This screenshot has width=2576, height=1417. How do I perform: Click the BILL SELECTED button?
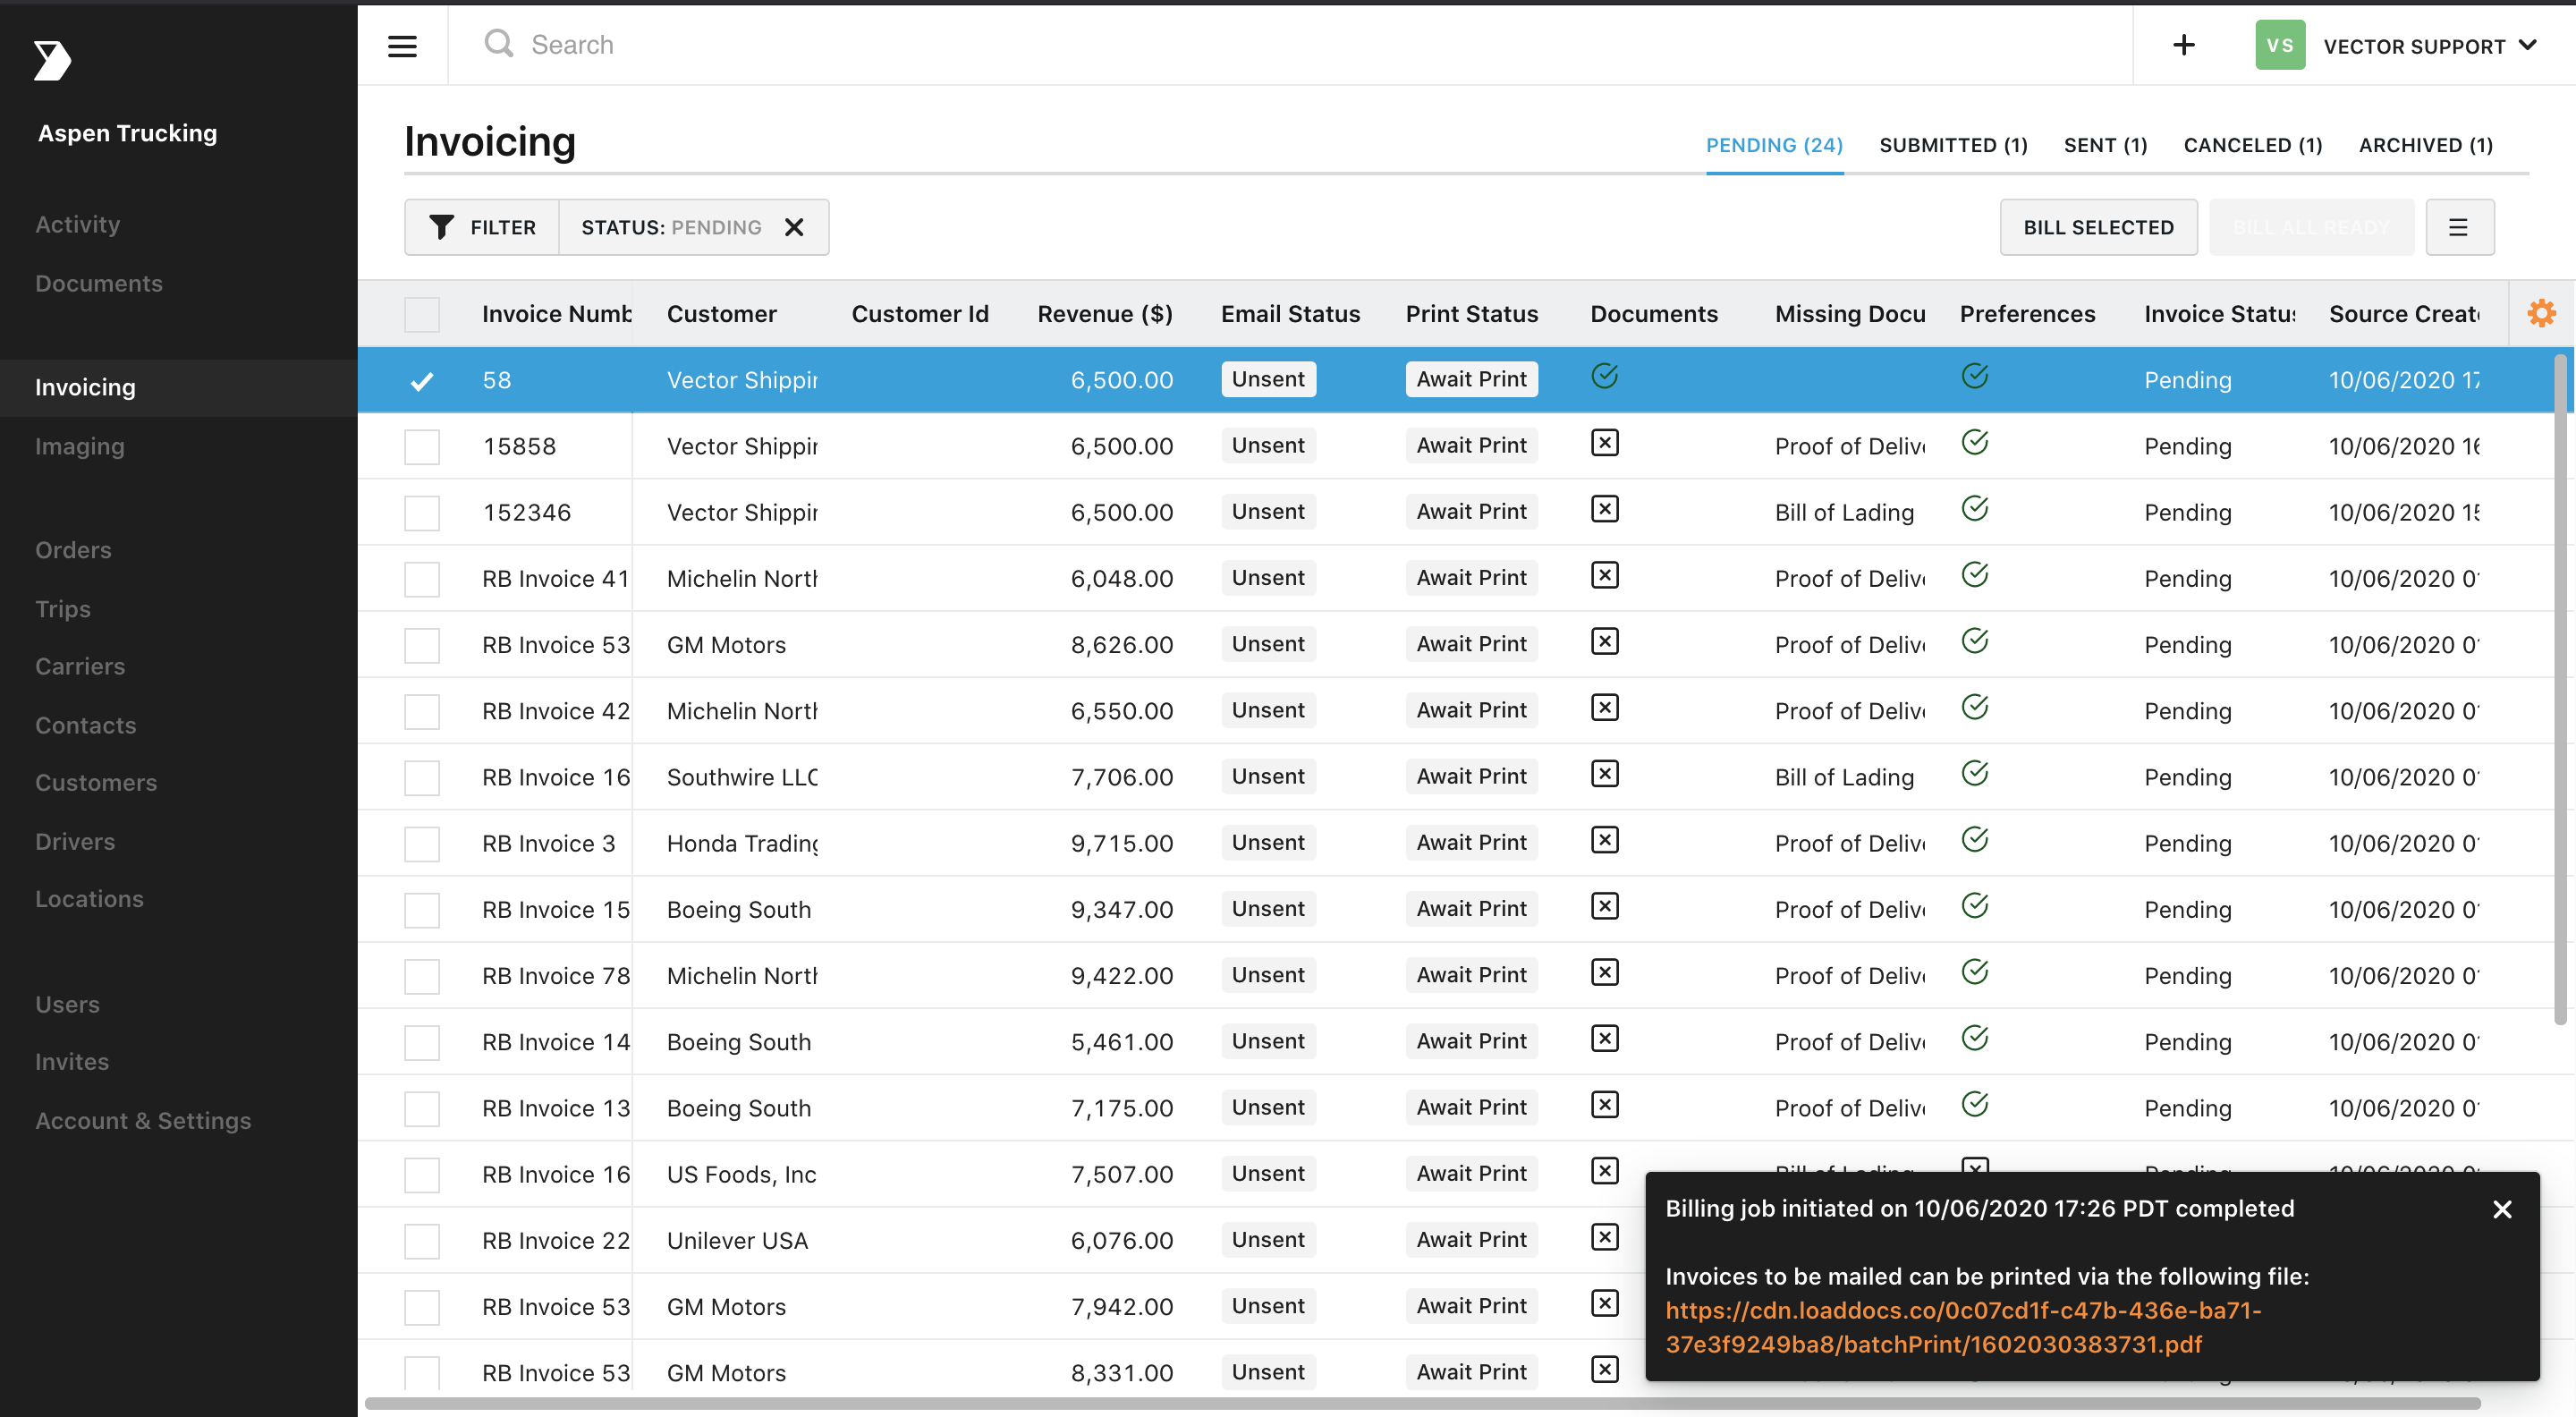[2098, 227]
